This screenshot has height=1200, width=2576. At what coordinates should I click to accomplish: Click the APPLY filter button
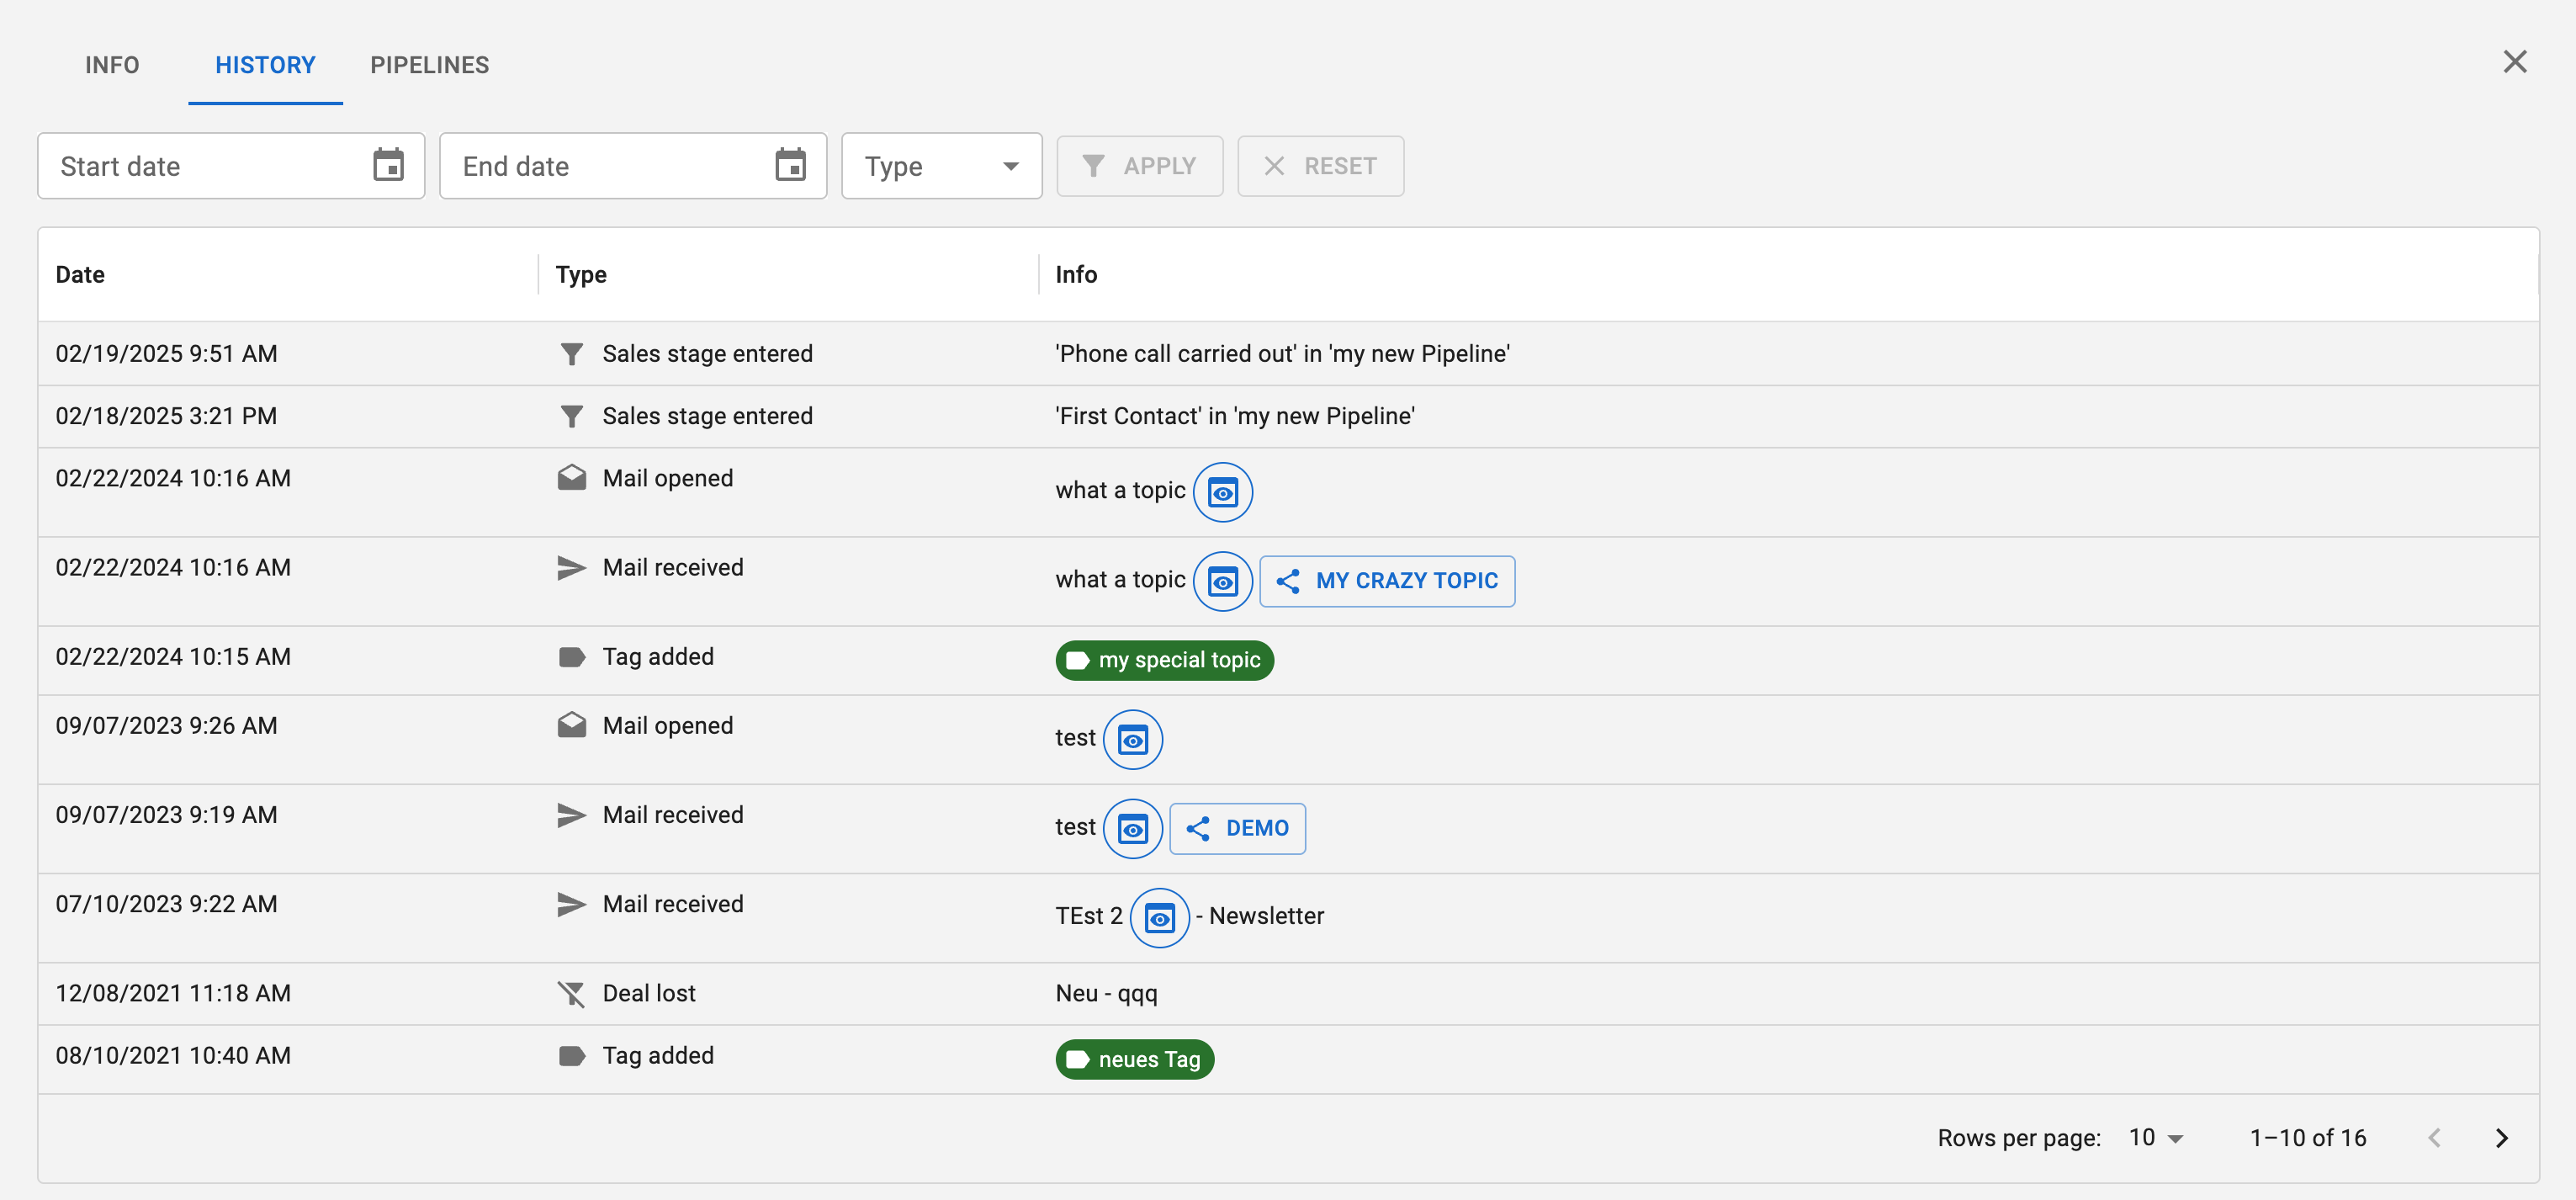(x=1139, y=166)
